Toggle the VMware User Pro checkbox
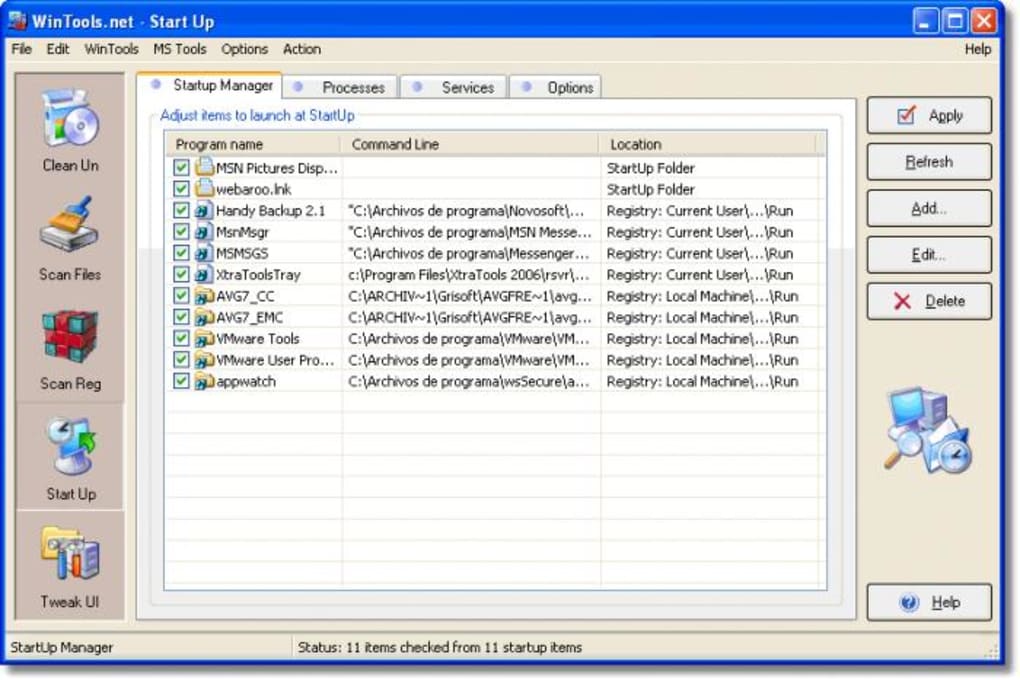Viewport: 1020px width, 680px height. pos(181,360)
